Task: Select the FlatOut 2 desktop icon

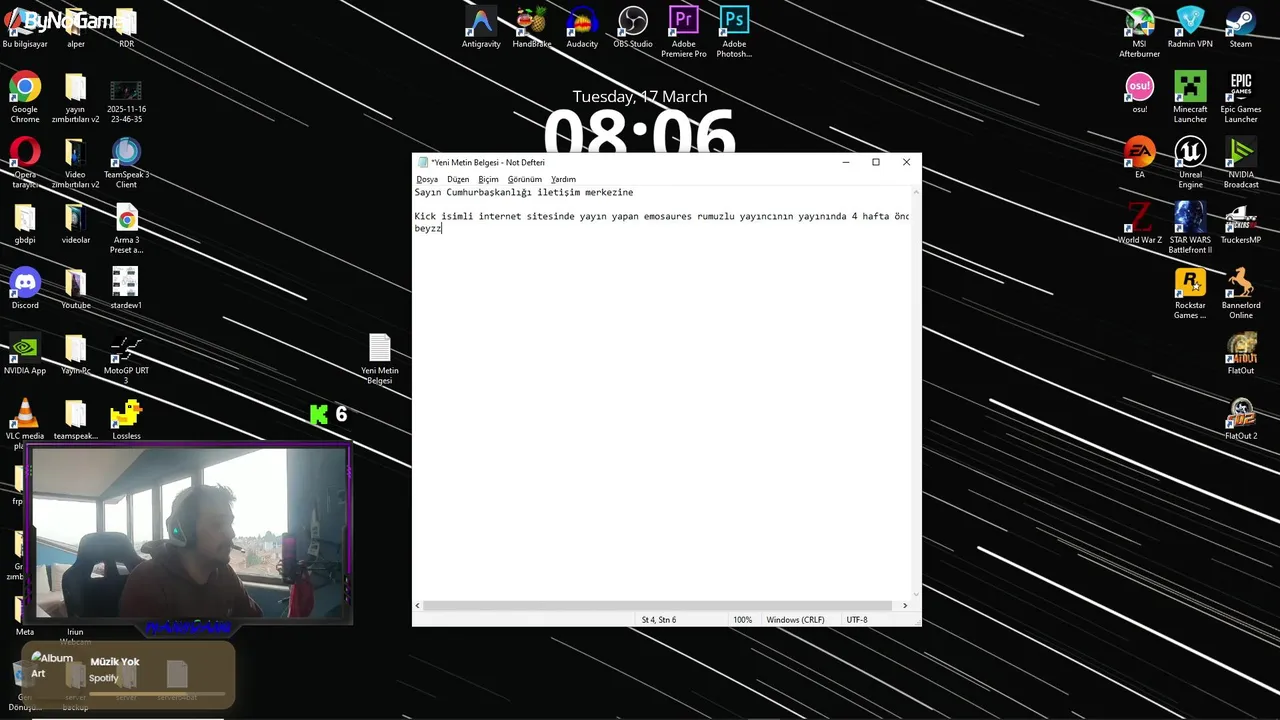Action: 1241,418
